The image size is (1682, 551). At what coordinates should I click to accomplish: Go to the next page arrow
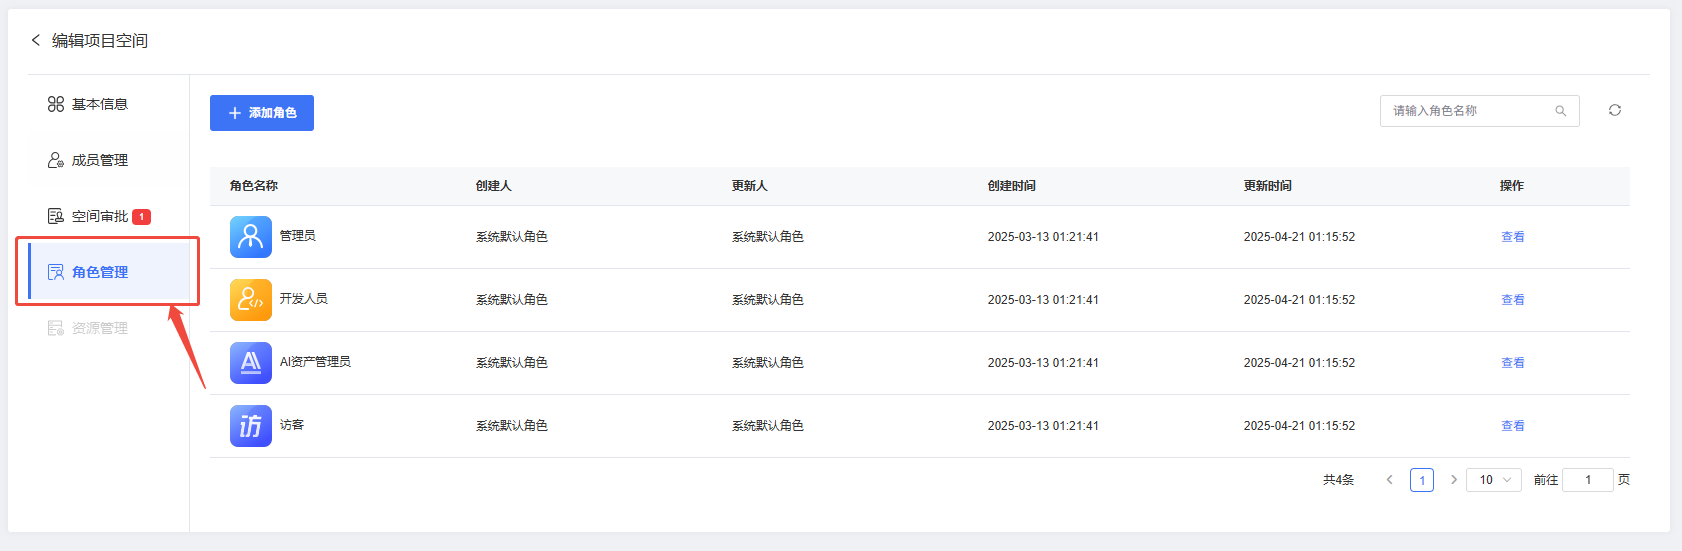tap(1454, 480)
